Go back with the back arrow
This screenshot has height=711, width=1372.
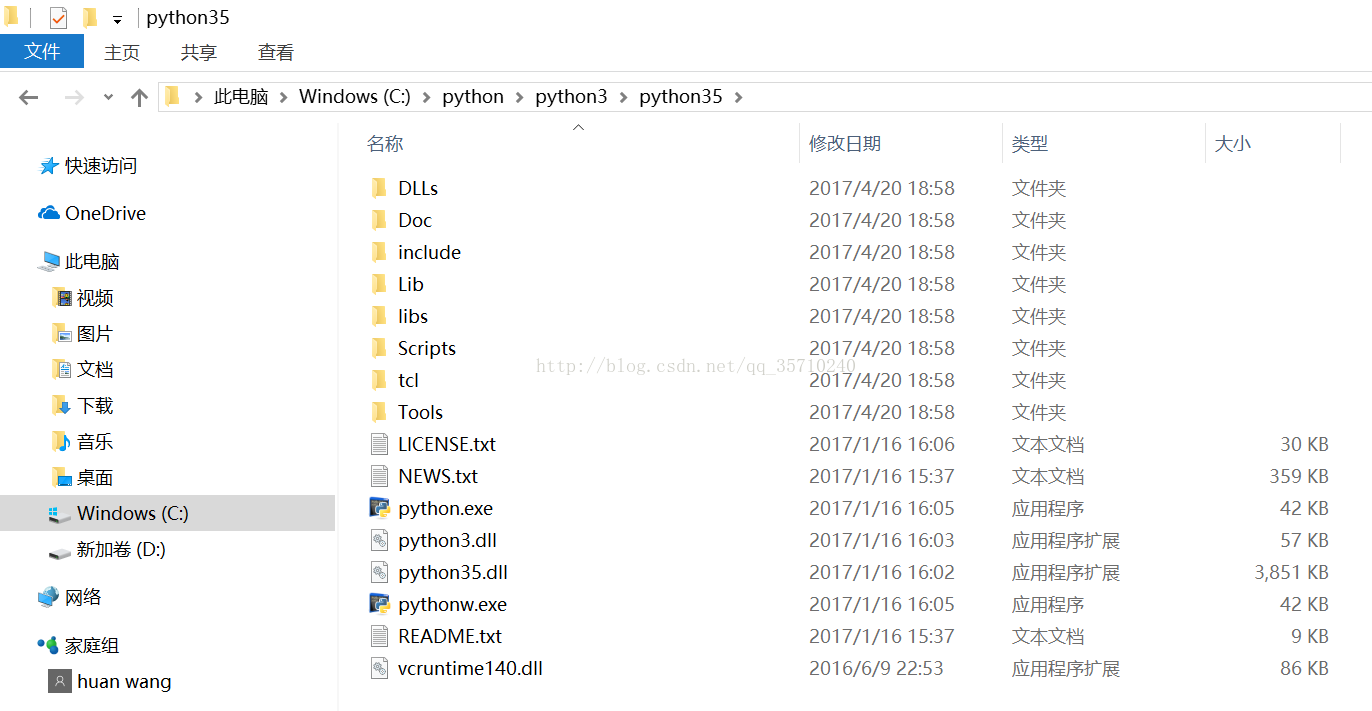tap(28, 97)
